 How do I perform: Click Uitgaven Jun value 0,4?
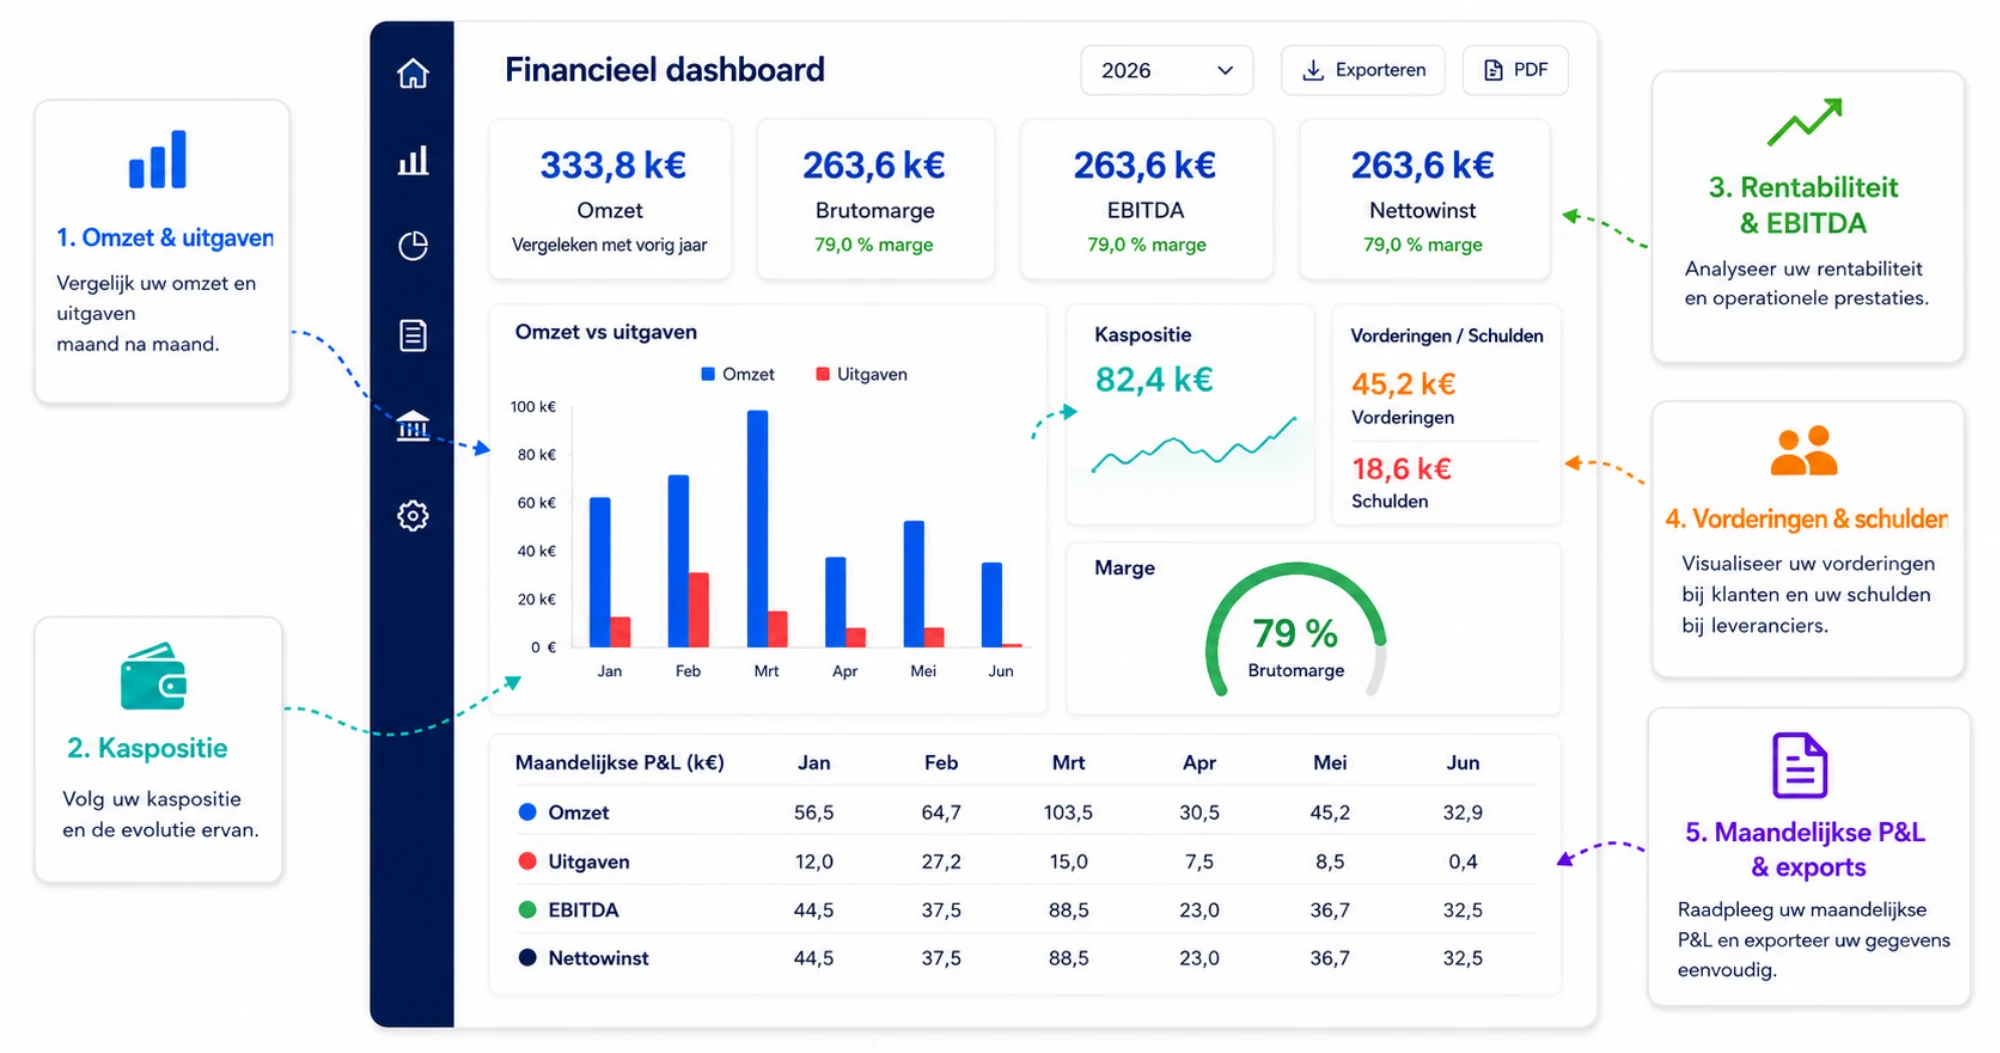pos(1463,861)
